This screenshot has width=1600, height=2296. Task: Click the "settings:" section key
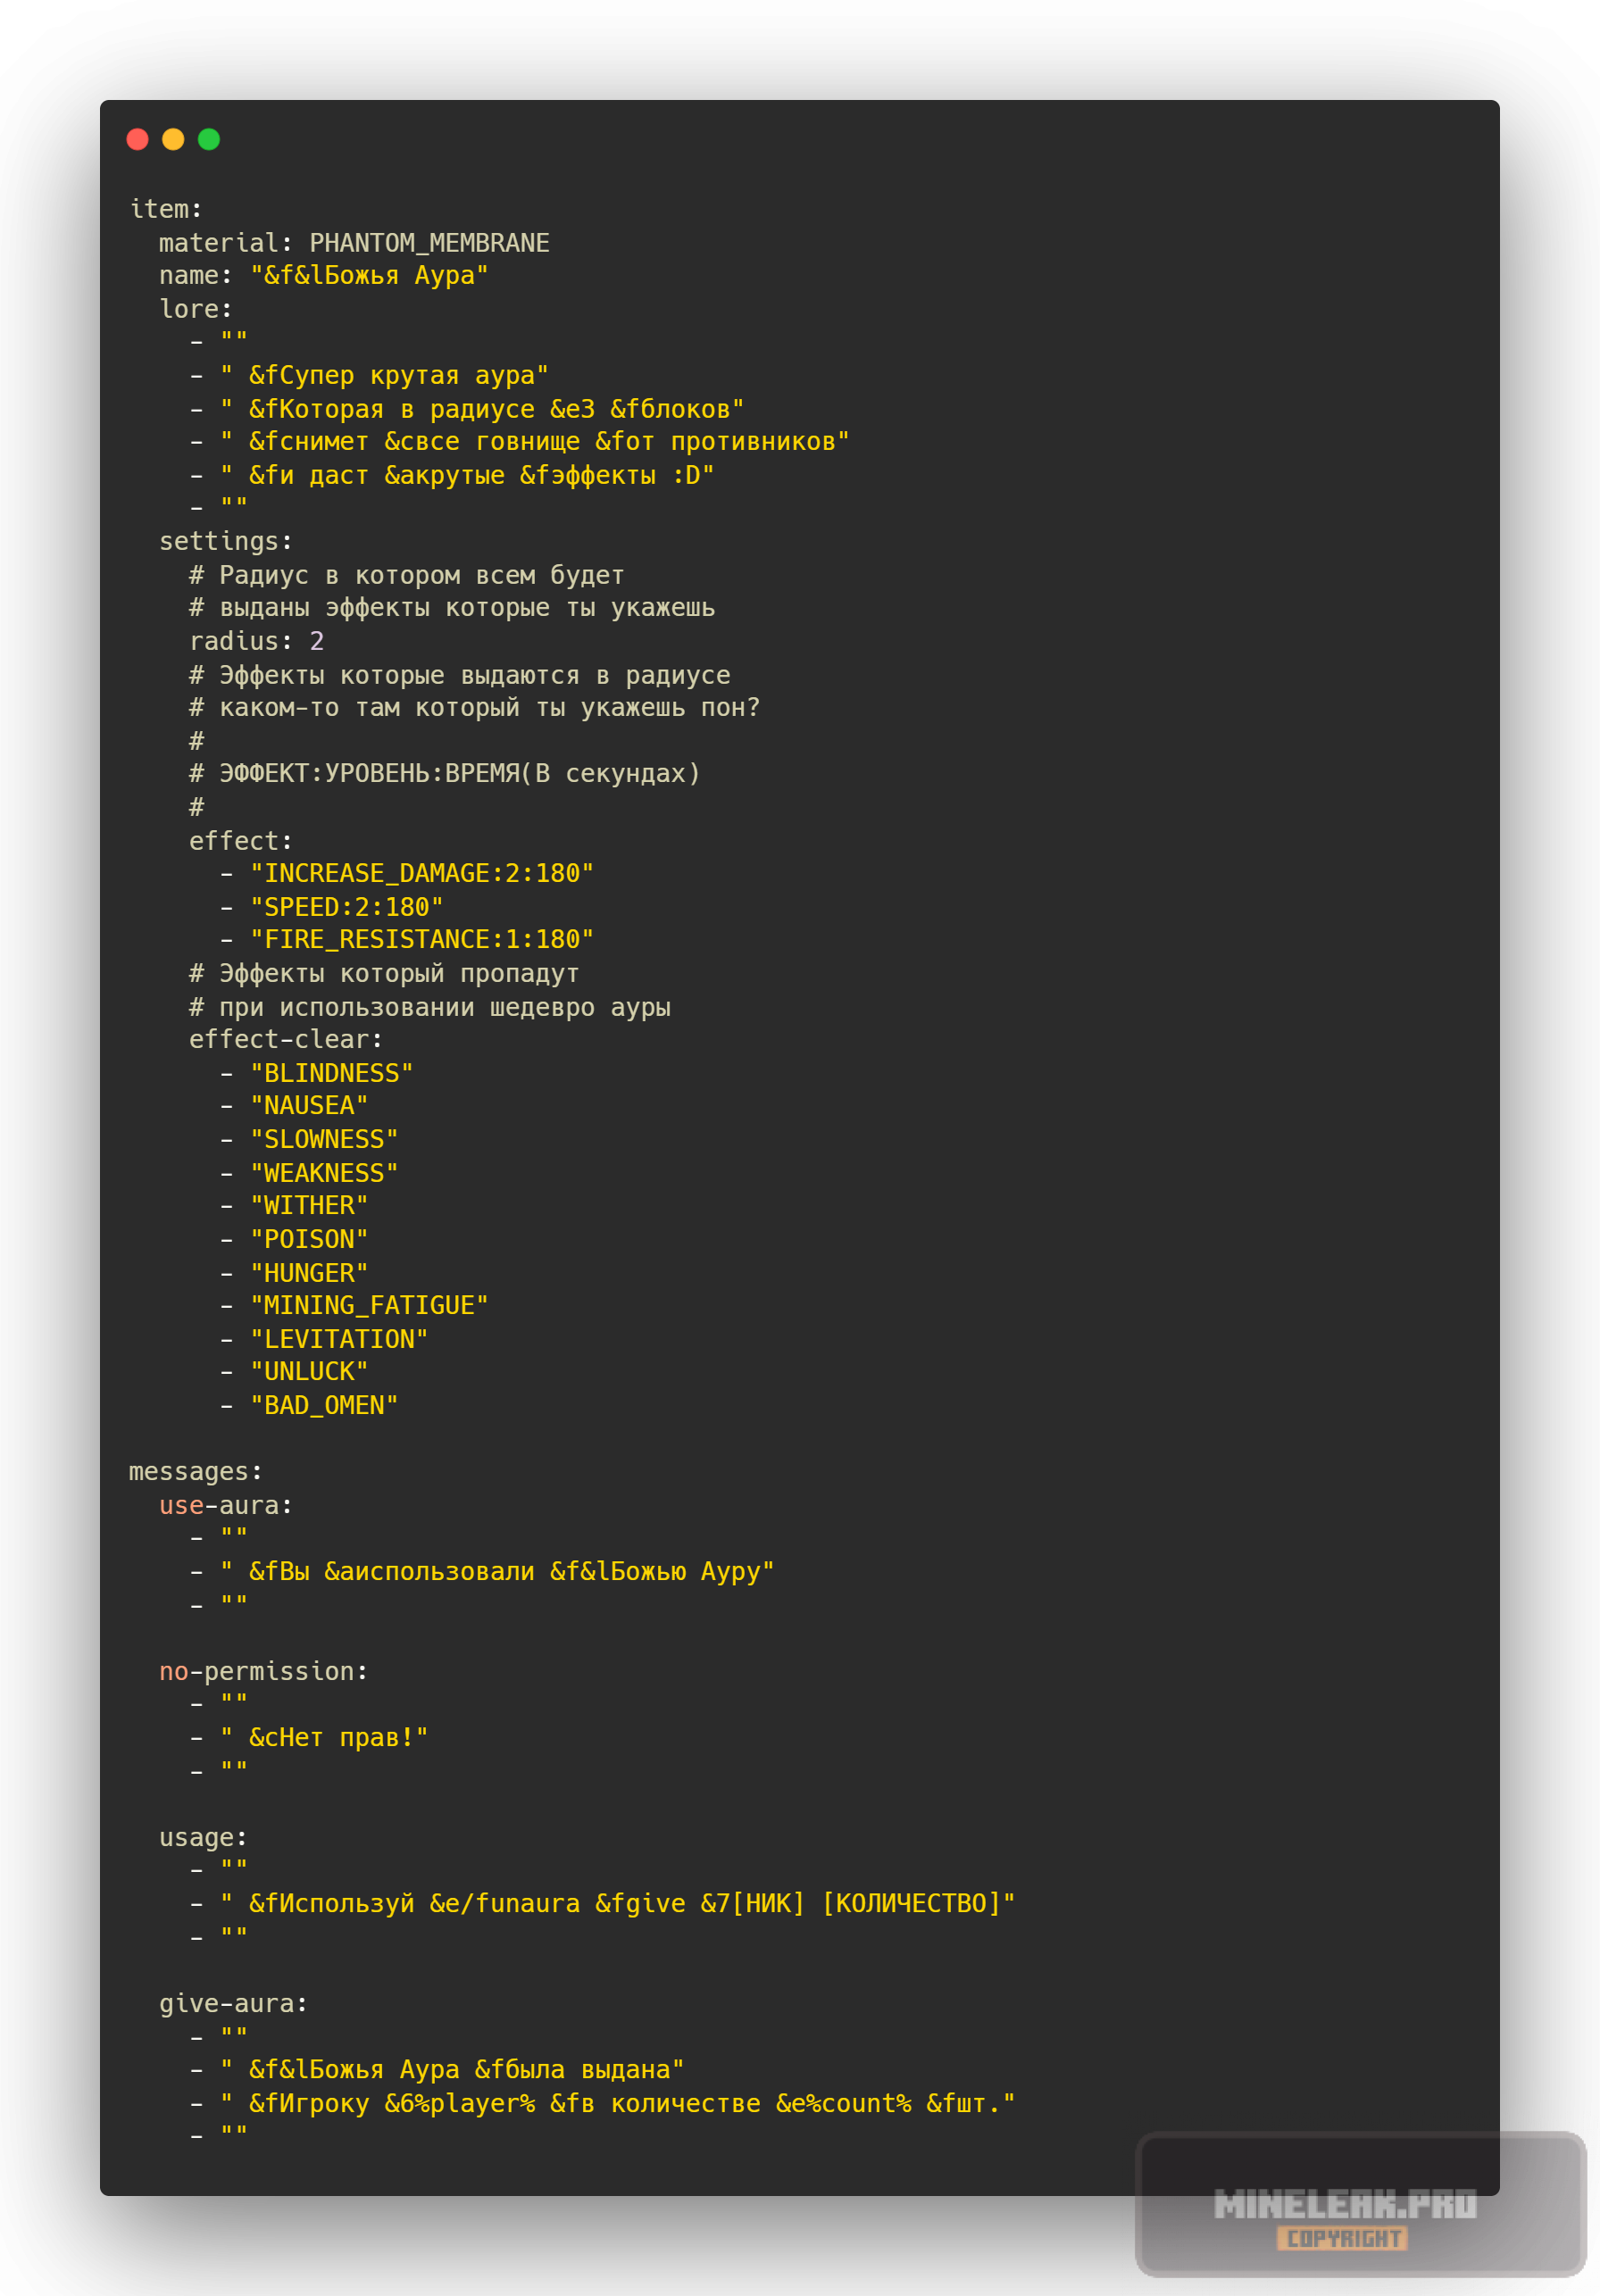coord(225,541)
